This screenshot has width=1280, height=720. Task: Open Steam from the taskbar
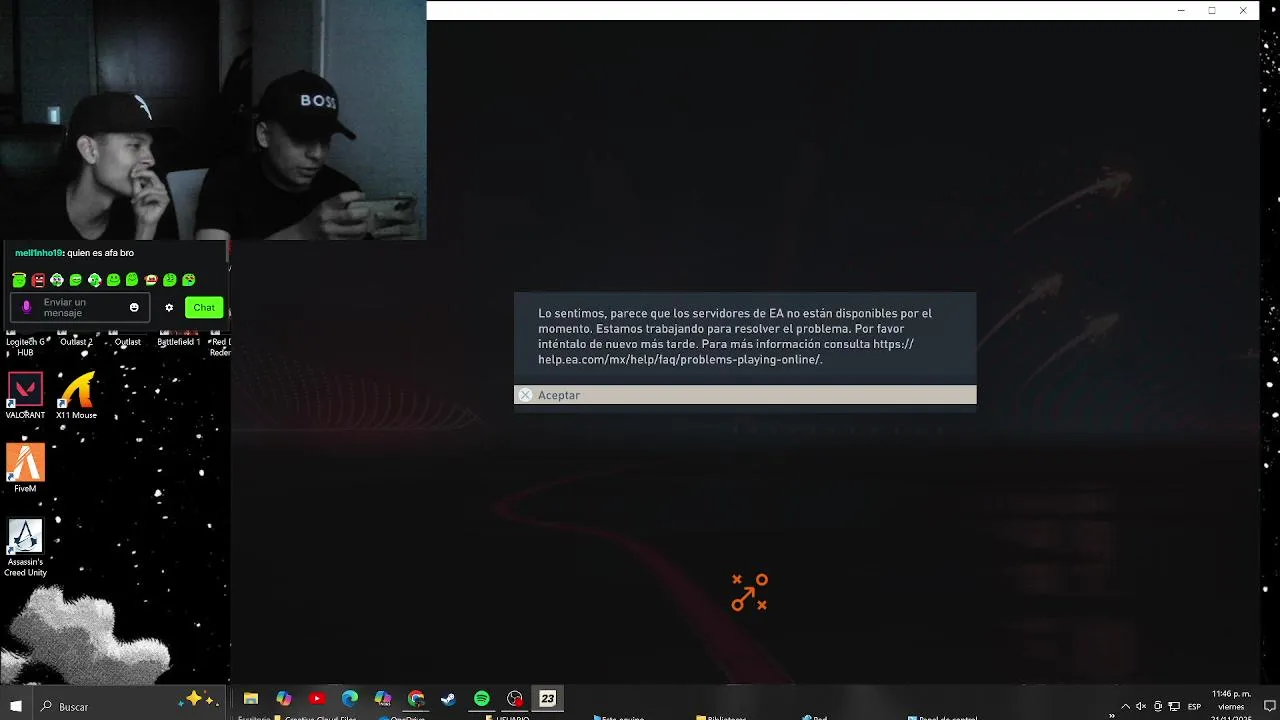coord(448,699)
